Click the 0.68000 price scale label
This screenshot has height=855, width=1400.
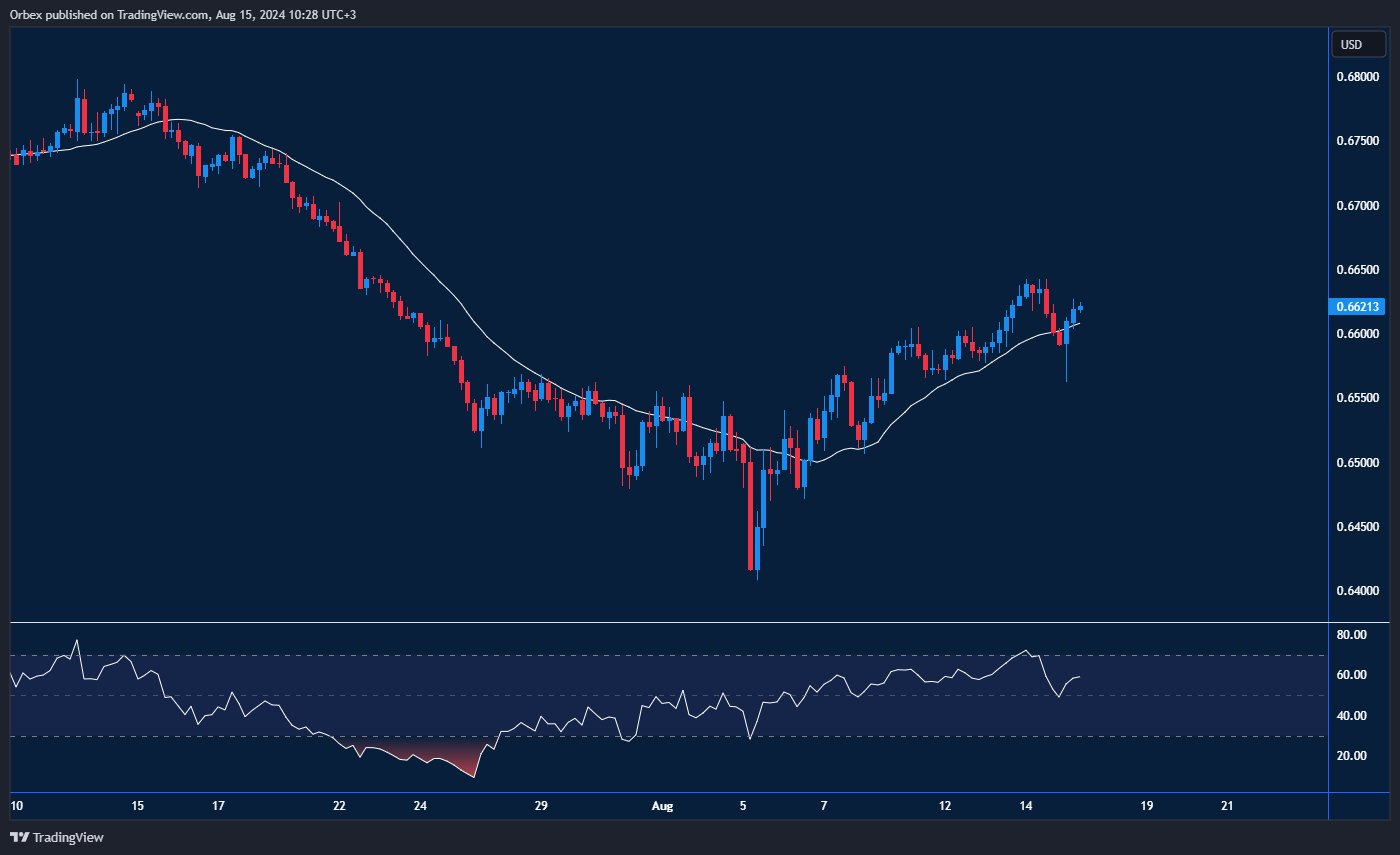(x=1358, y=77)
